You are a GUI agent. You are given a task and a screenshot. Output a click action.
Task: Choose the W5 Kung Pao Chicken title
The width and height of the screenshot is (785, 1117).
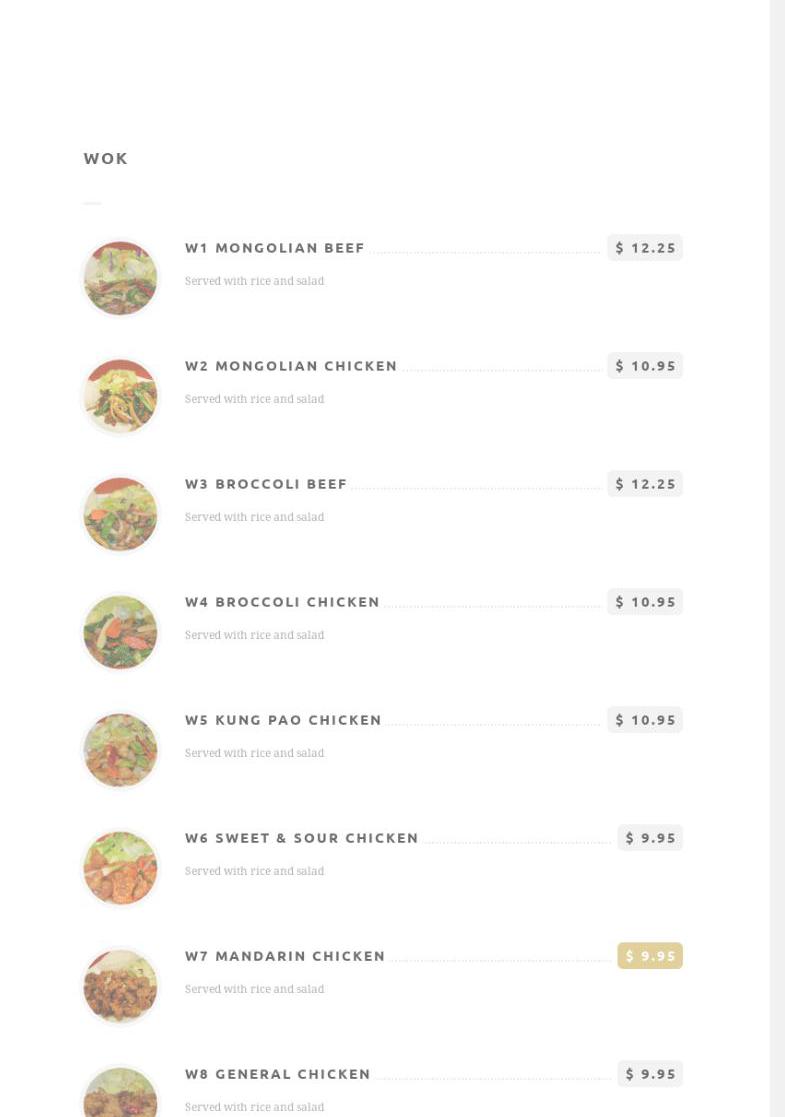pyautogui.click(x=283, y=720)
